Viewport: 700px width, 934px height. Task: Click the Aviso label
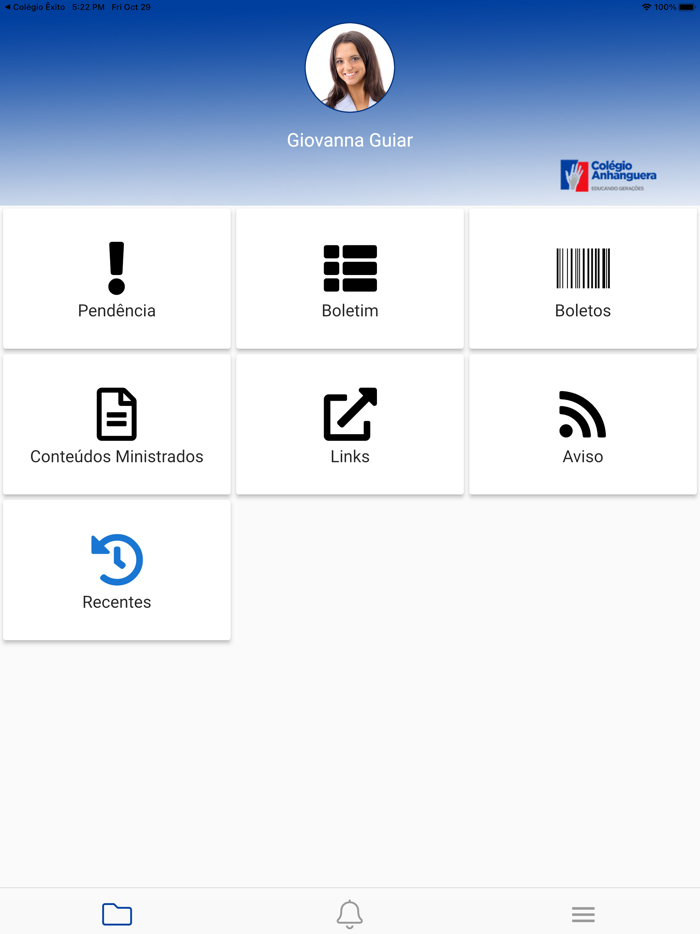[583, 456]
